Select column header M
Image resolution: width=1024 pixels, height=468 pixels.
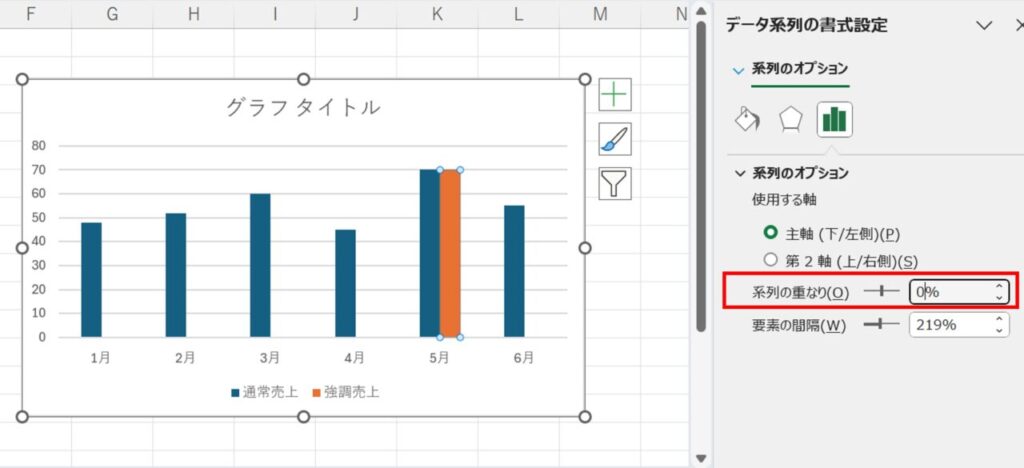pyautogui.click(x=600, y=14)
